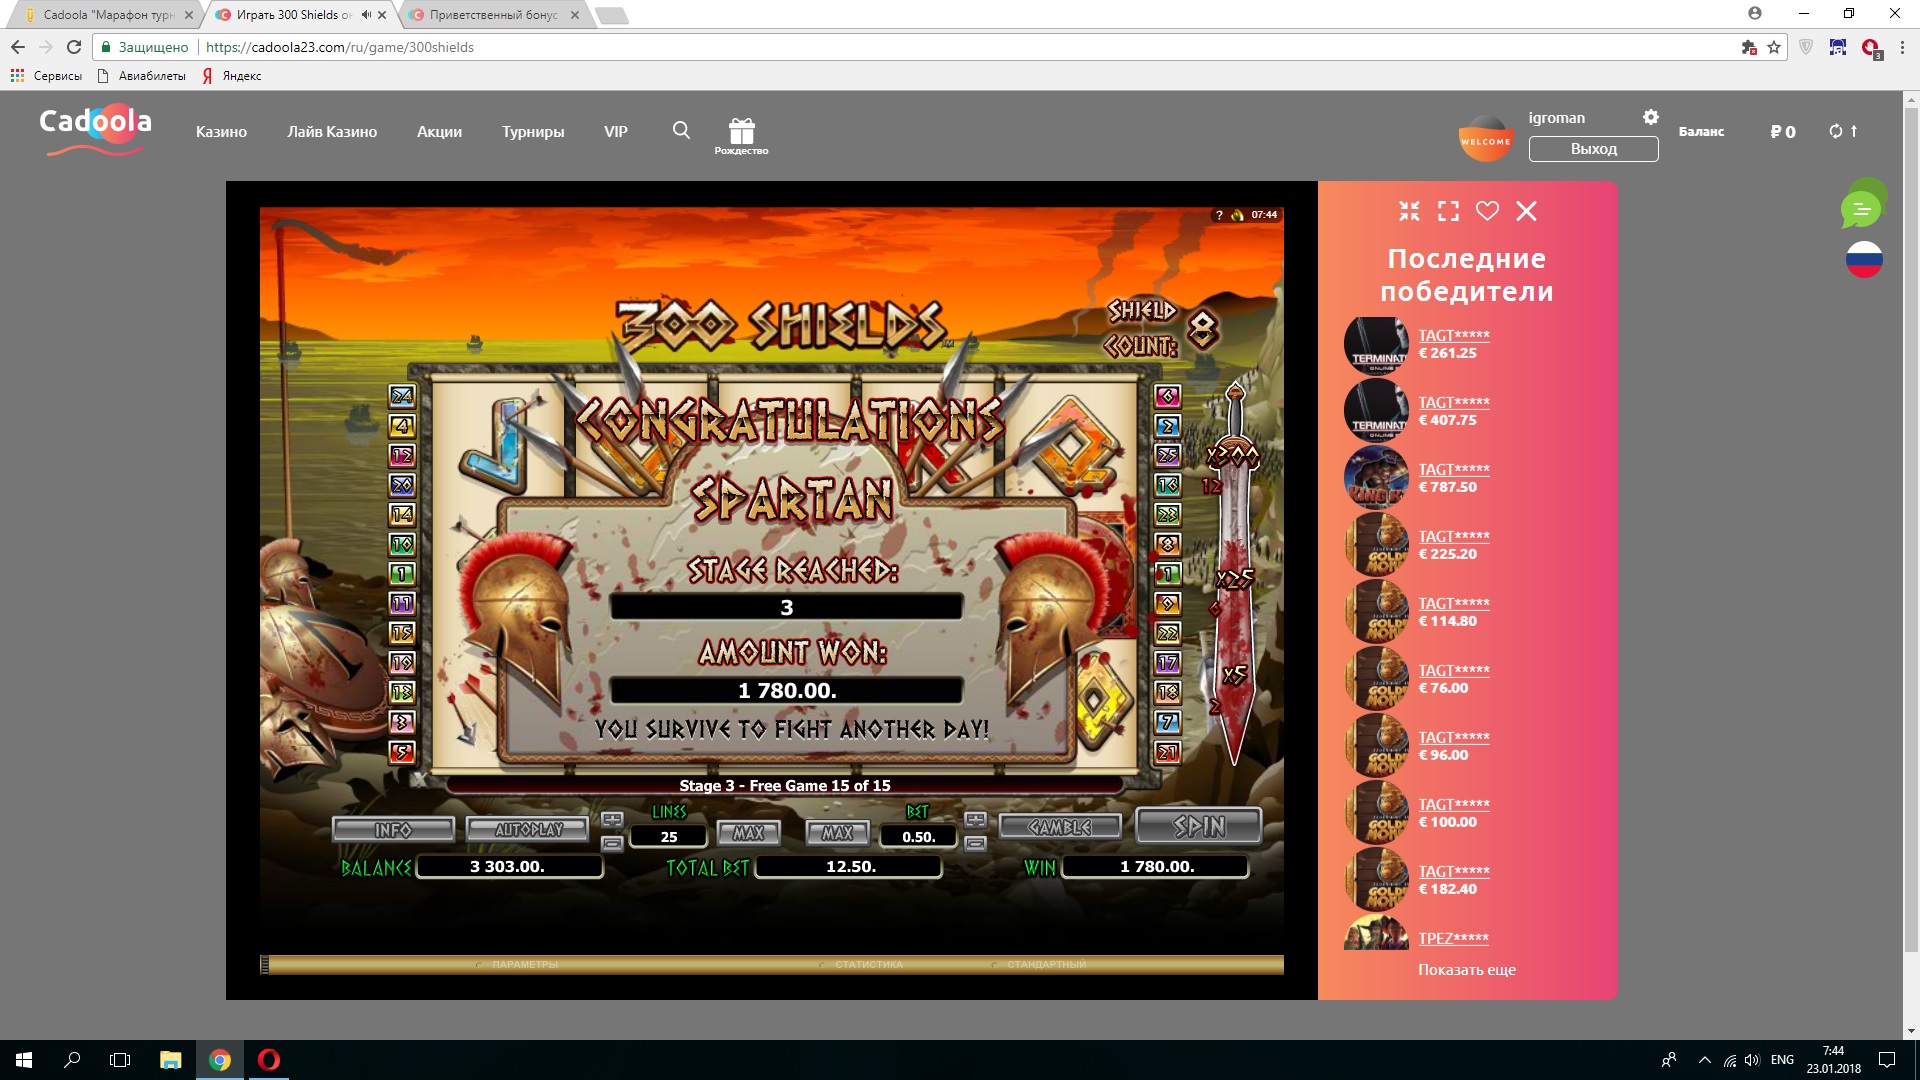Image resolution: width=1920 pixels, height=1080 pixels.
Task: Open the СТАТИСТИКА panel in the game bar
Action: coord(869,965)
